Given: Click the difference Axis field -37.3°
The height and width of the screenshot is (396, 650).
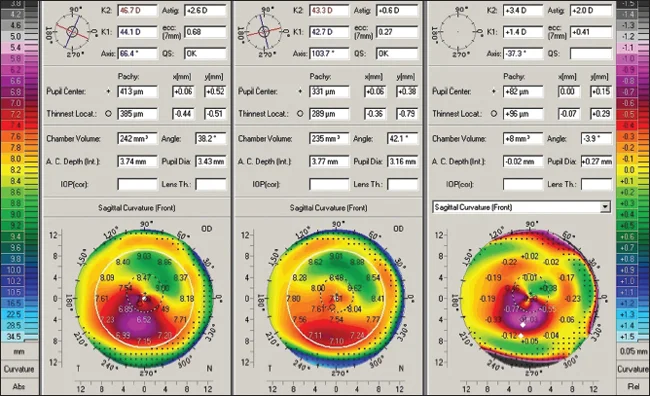Looking at the screenshot, I should pyautogui.click(x=523, y=53).
